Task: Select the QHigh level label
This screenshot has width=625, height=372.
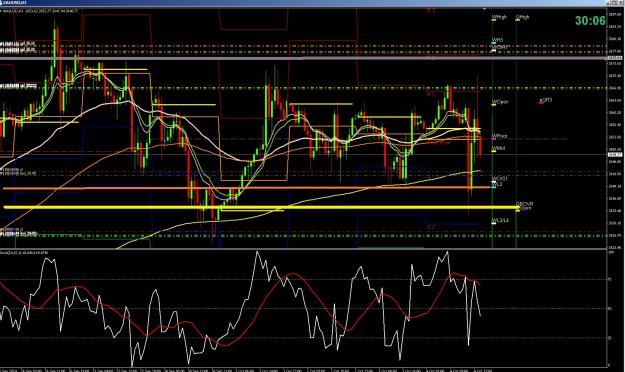Action: (x=523, y=17)
